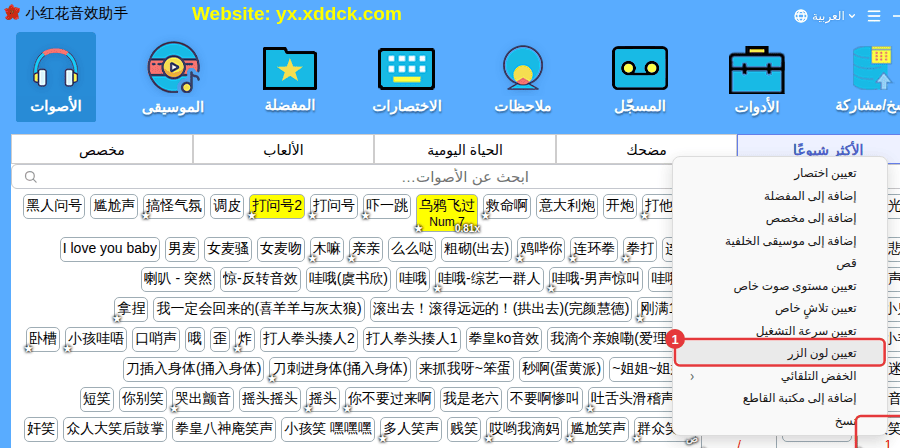Image resolution: width=900 pixels, height=448 pixels.
Task: Select تعيين مستوى صوت خاص entry
Action: pos(779,286)
